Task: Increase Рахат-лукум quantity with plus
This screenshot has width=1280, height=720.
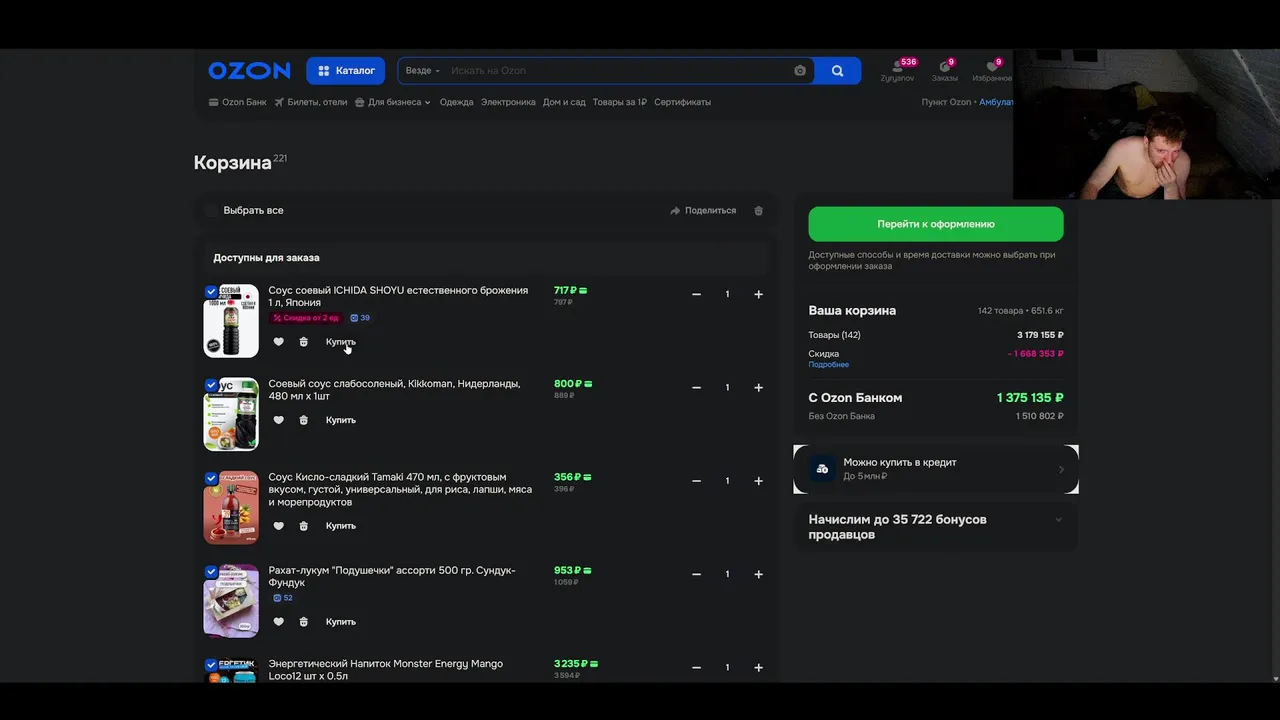Action: (758, 574)
